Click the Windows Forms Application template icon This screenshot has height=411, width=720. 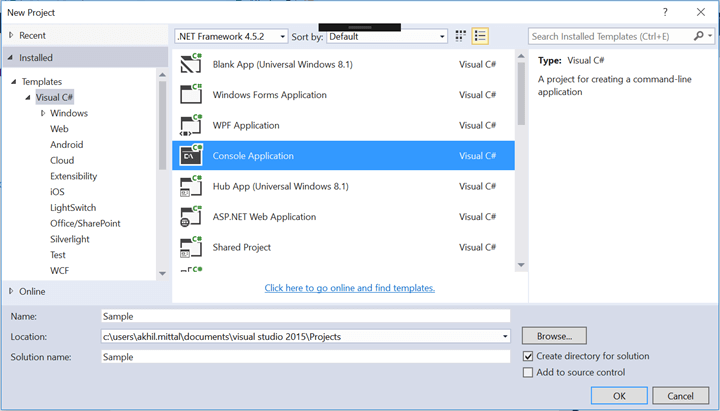(191, 94)
